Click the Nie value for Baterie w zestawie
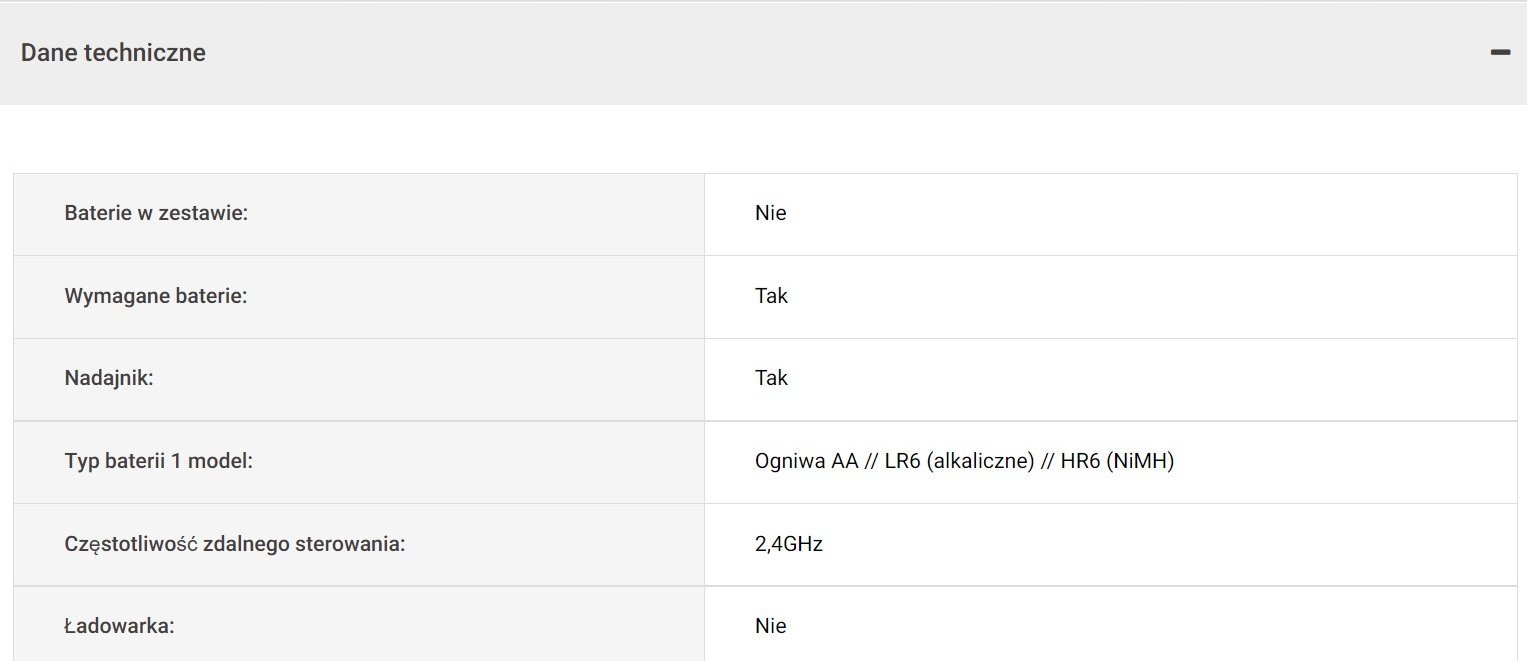 (771, 213)
